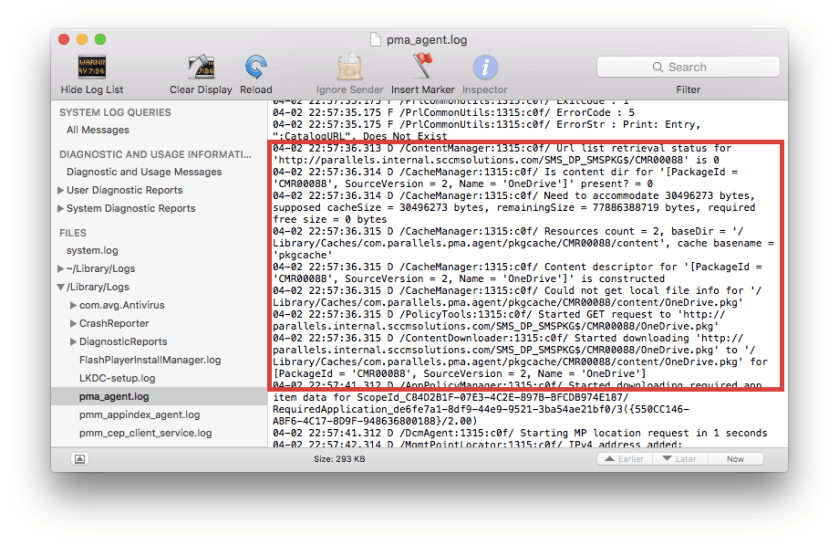Image resolution: width=839 pixels, height=545 pixels.
Task: Click the magnifier icon in Search field
Action: tap(658, 67)
